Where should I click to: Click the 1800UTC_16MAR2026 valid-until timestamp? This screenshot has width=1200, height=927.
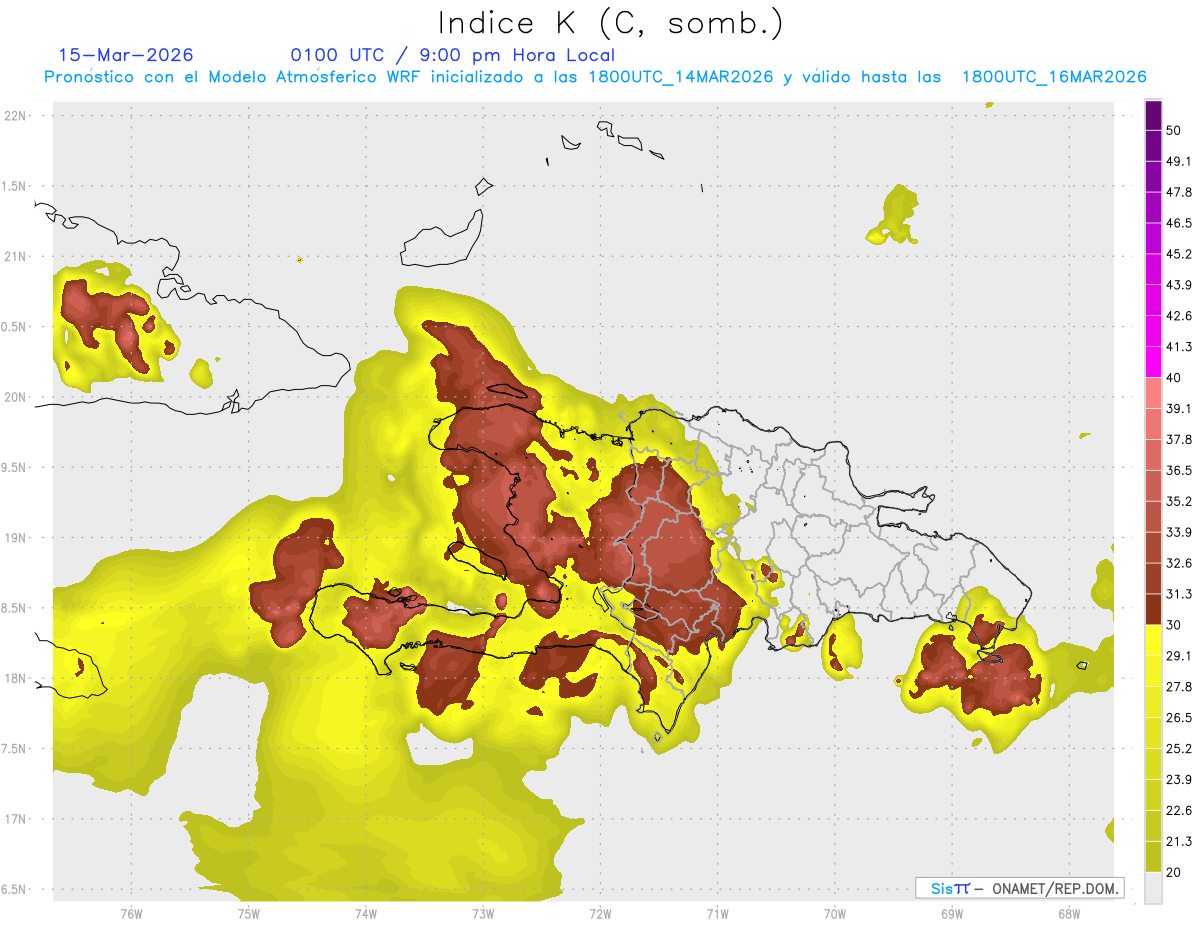pyautogui.click(x=1053, y=77)
